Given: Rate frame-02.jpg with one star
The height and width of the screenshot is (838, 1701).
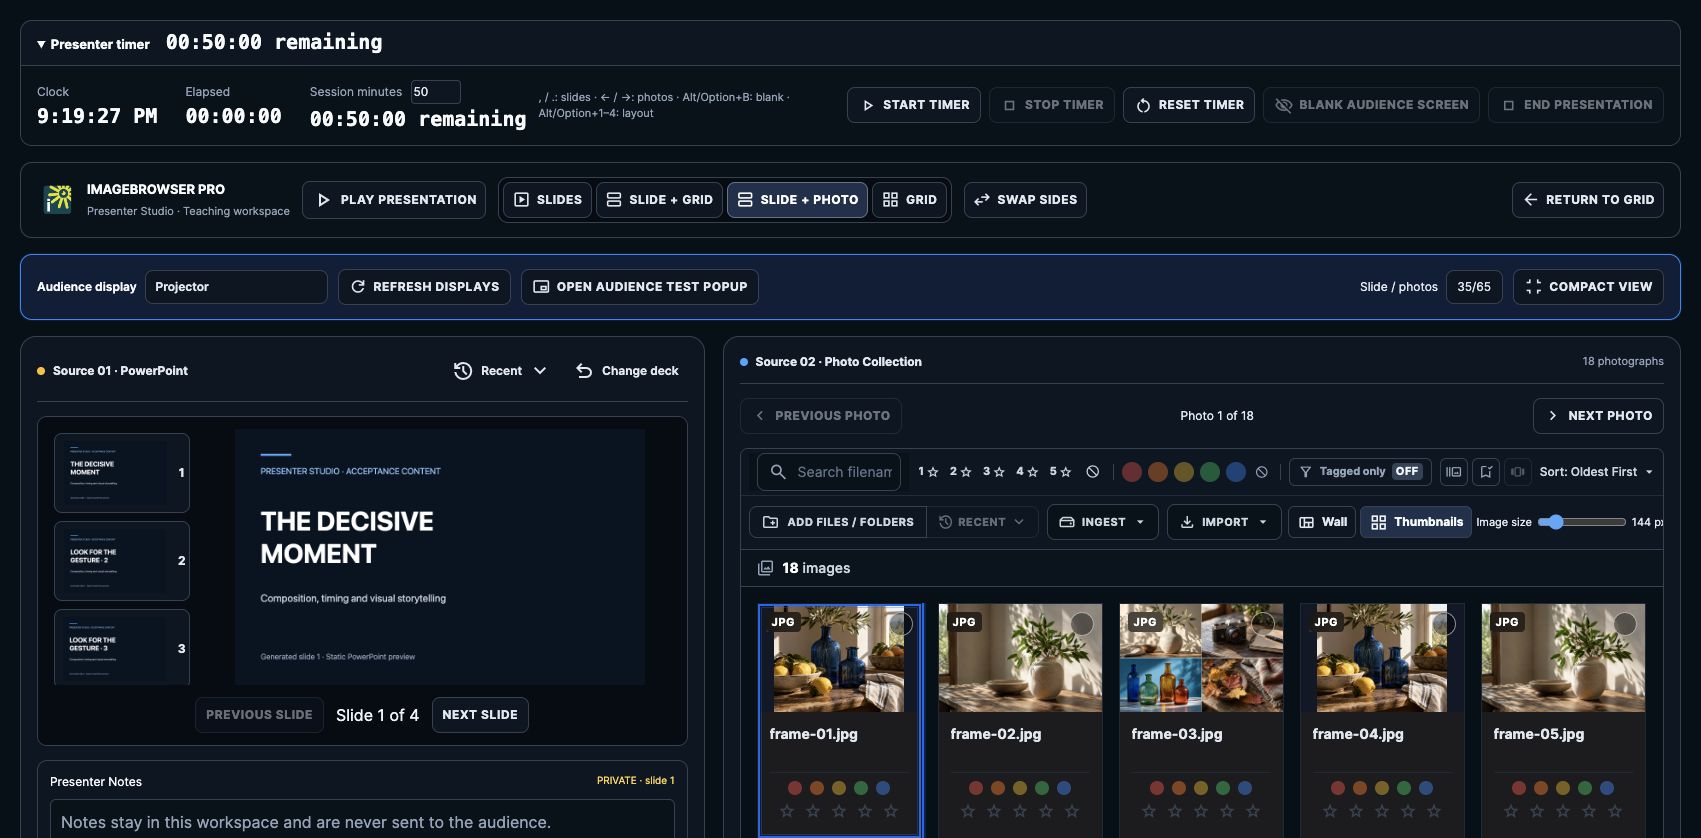Looking at the screenshot, I should click(968, 811).
